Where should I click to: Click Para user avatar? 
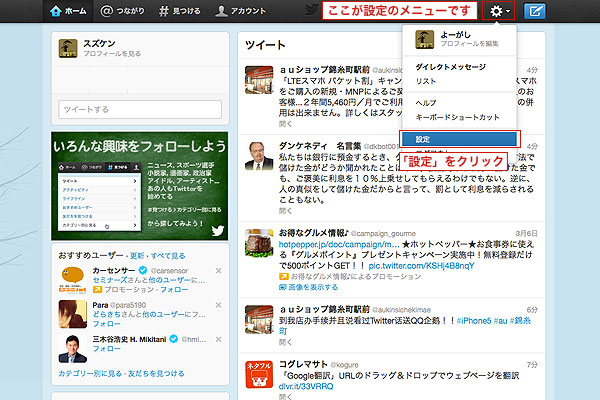tap(73, 314)
